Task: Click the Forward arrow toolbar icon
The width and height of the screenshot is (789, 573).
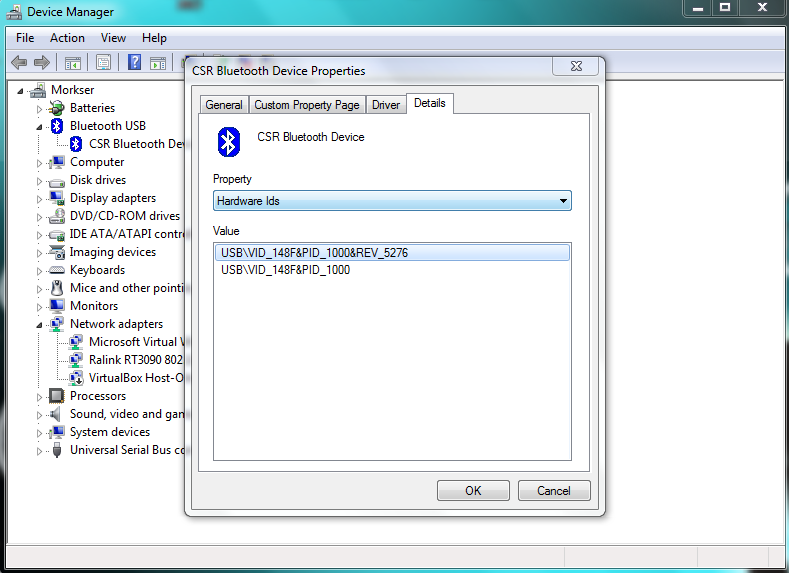Action: (x=42, y=63)
